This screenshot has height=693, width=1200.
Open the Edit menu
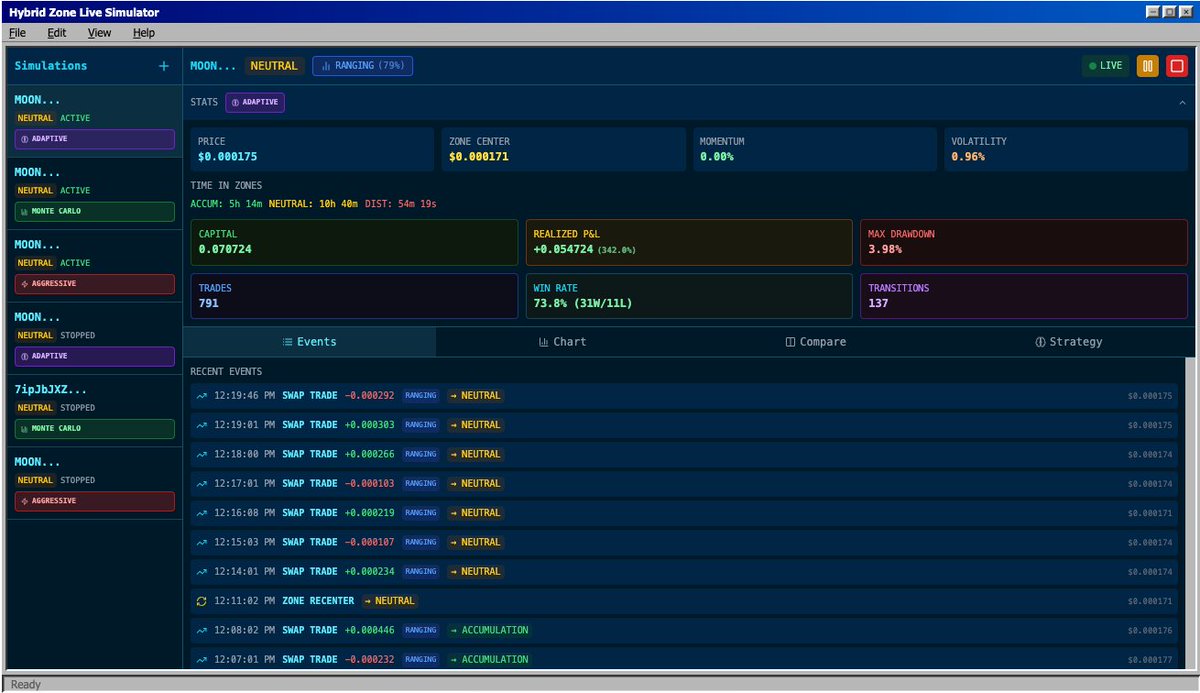coord(57,32)
